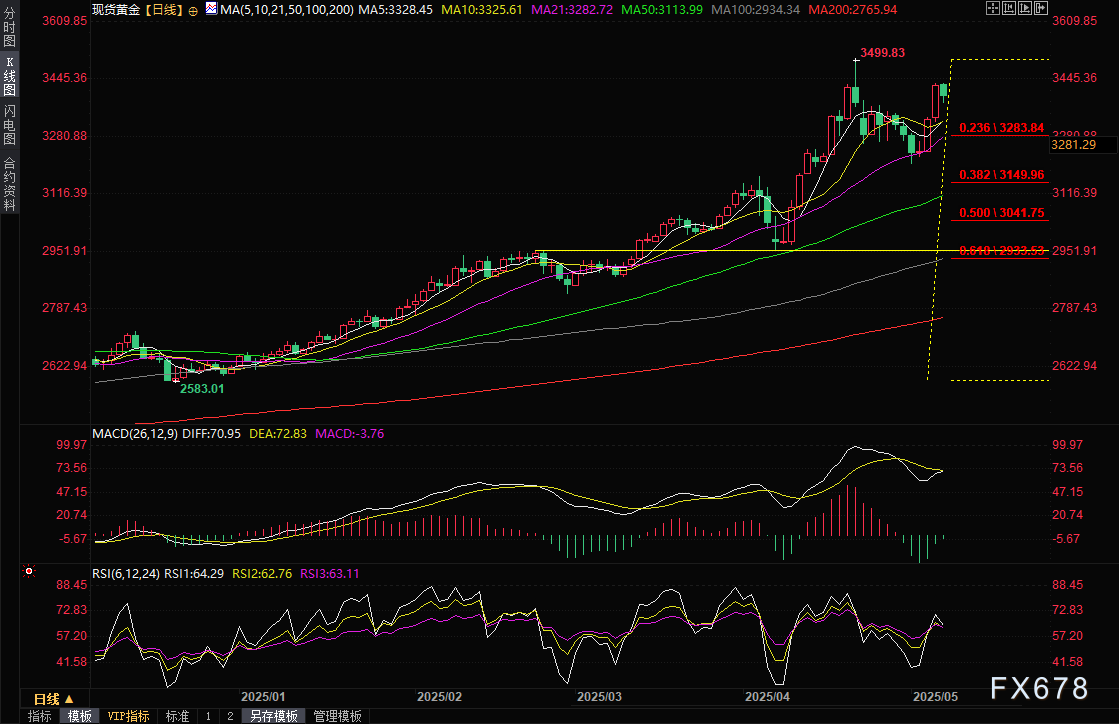Select template number 2

tap(230, 716)
